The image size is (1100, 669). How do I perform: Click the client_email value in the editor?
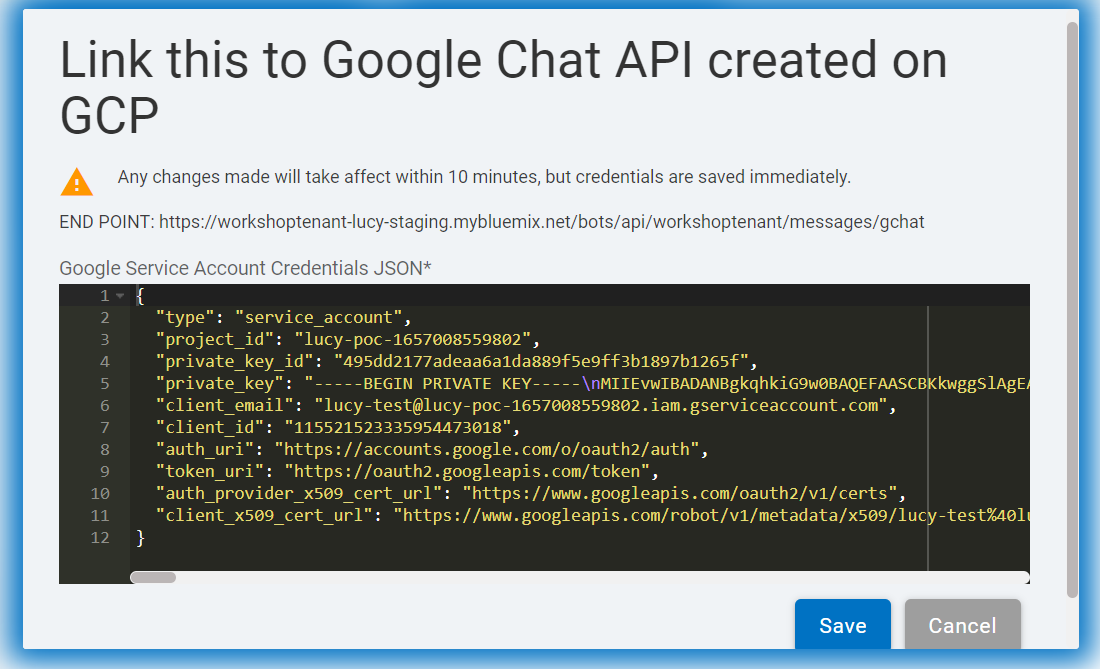coord(601,405)
